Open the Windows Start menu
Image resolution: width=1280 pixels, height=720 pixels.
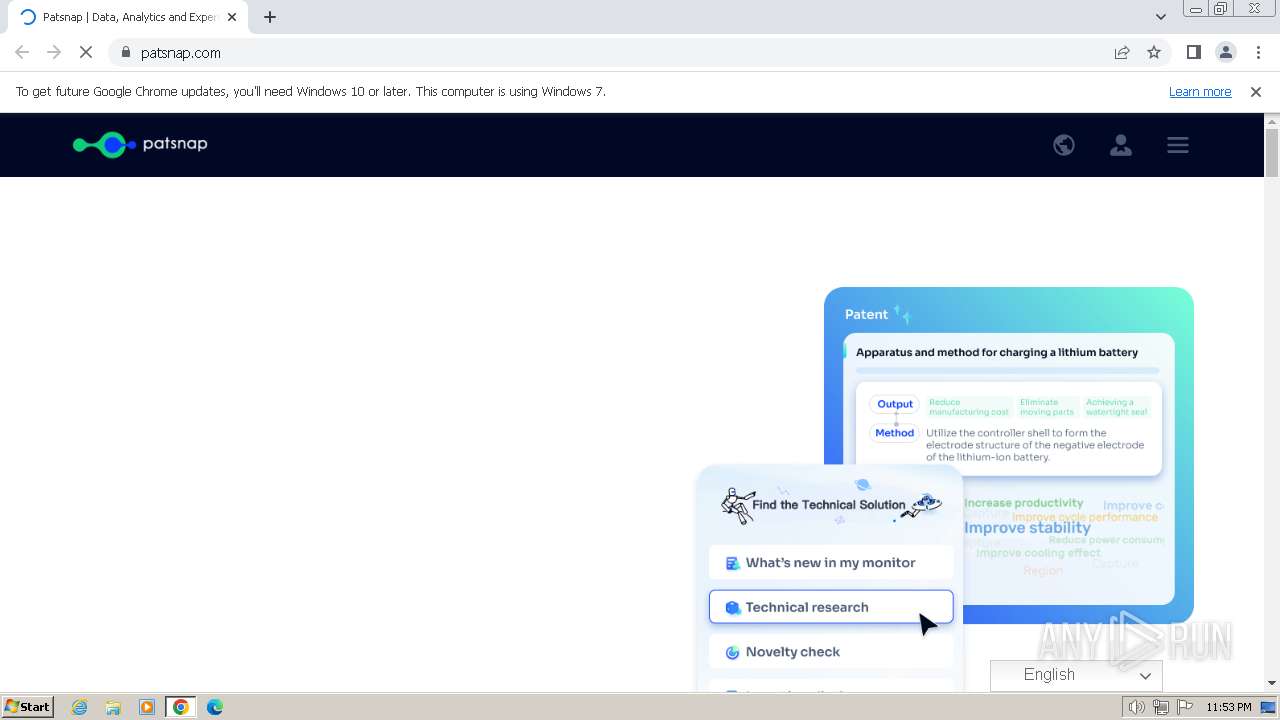(27, 707)
